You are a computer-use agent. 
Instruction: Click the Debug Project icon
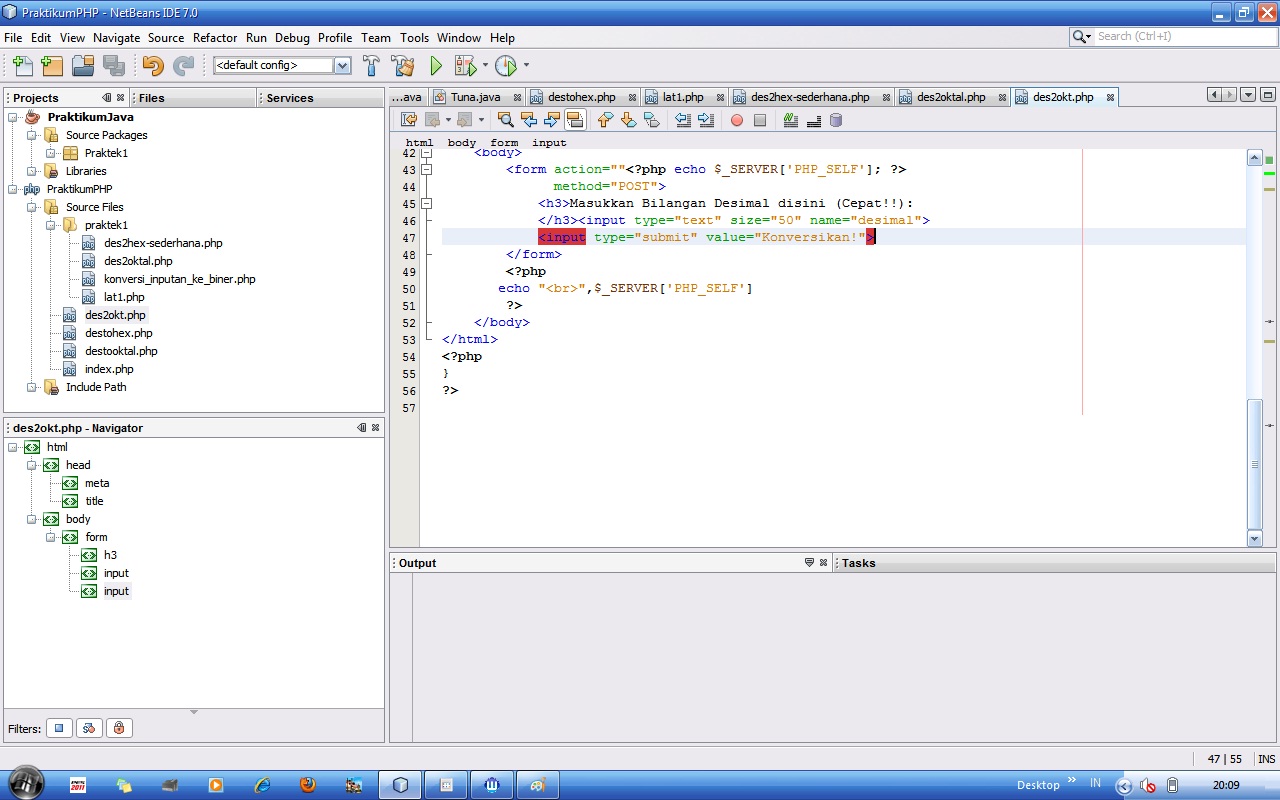pos(465,66)
